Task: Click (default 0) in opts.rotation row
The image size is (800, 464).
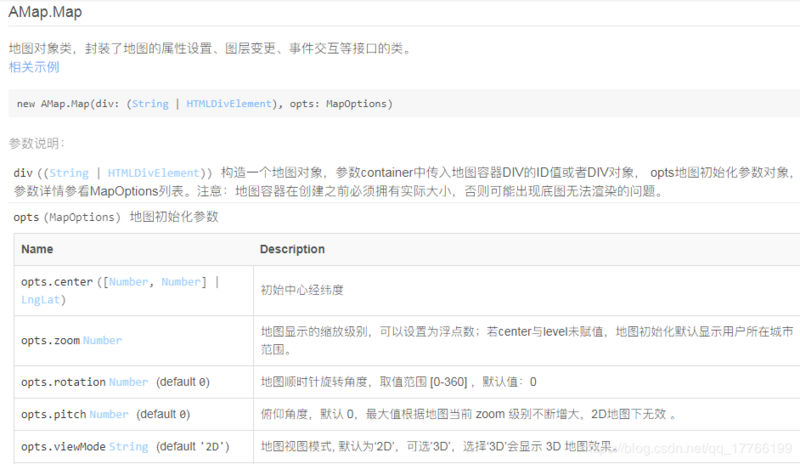Action: pyautogui.click(x=183, y=382)
